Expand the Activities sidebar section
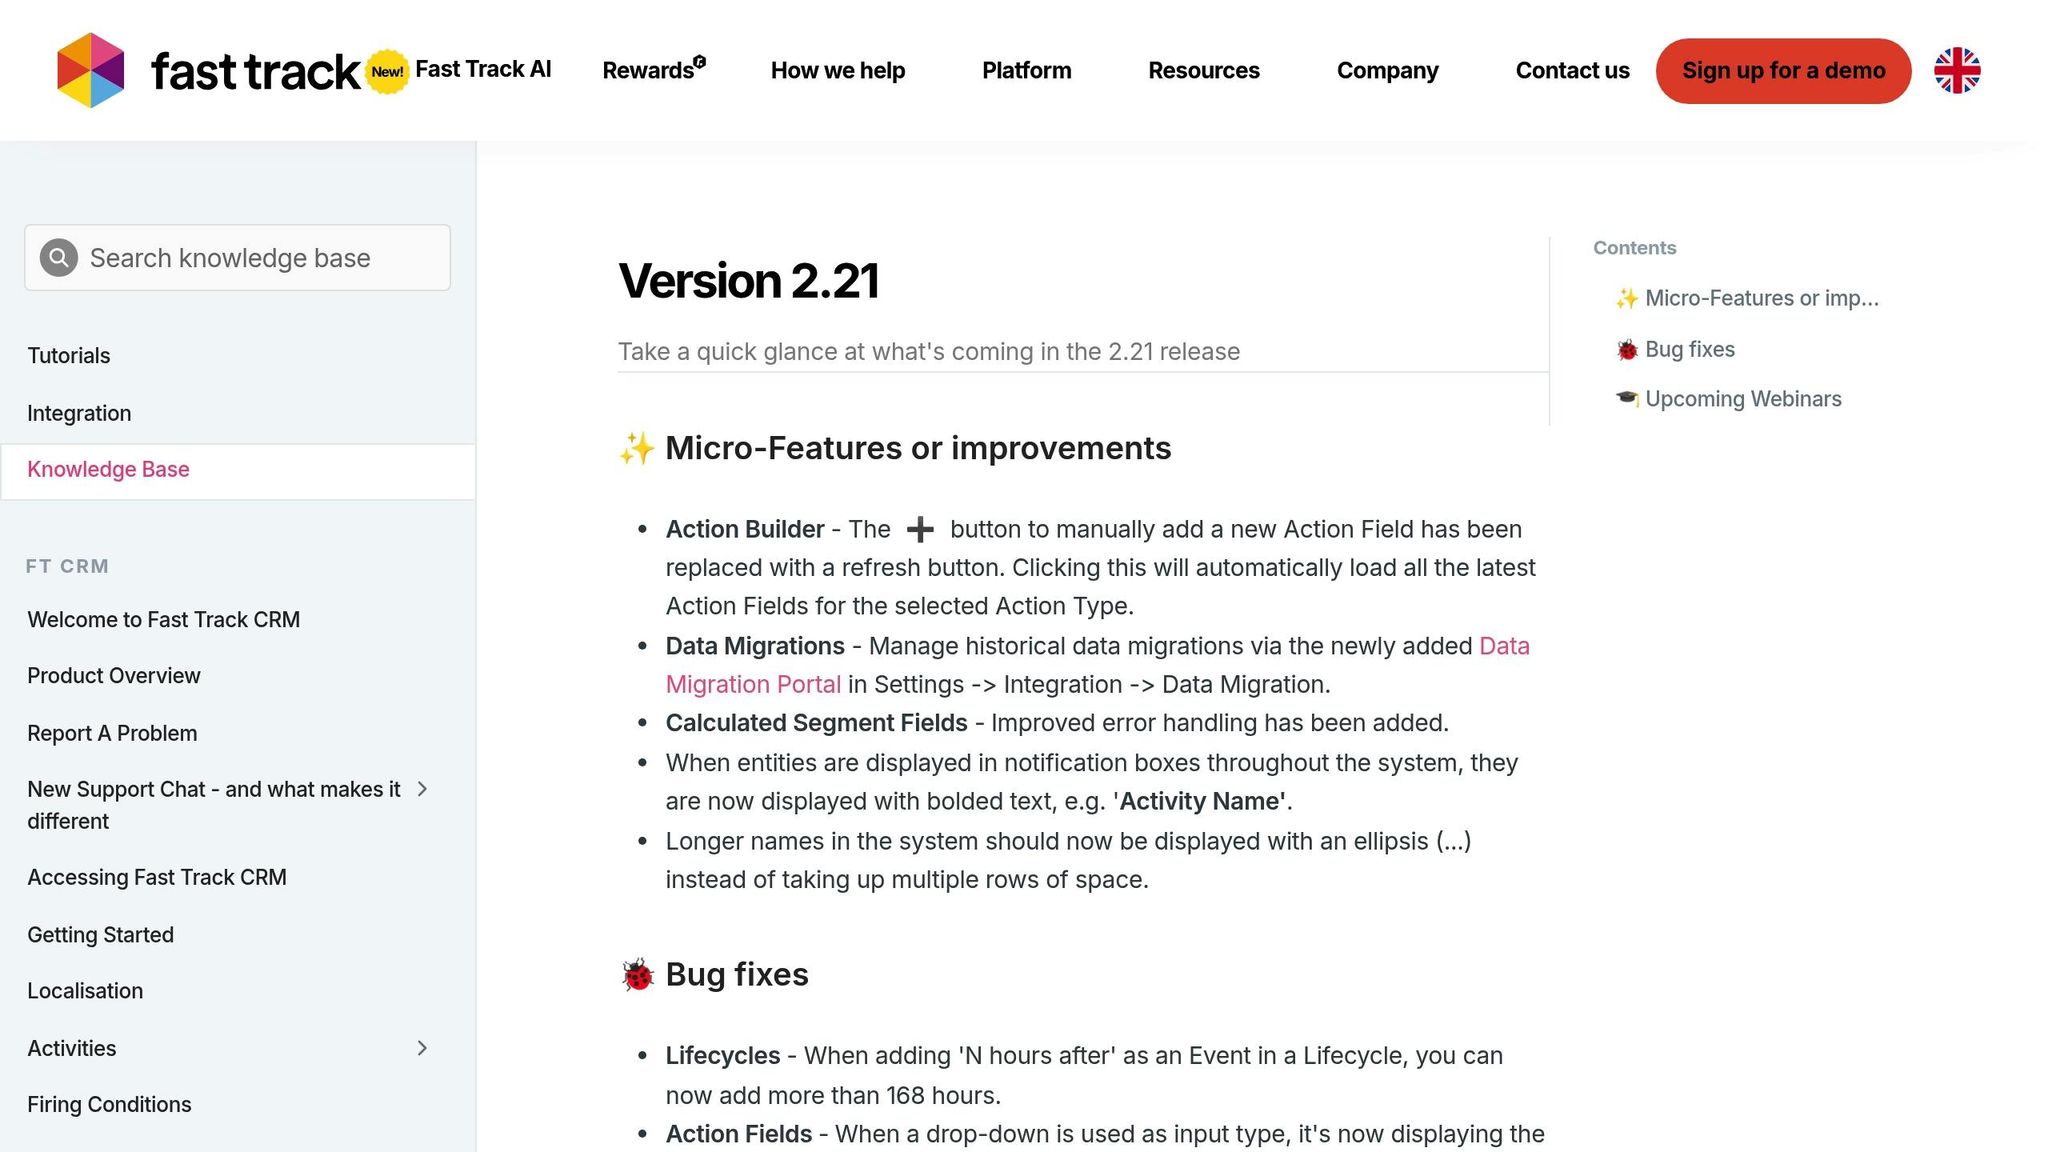The image size is (2048, 1152). pyautogui.click(x=422, y=1048)
